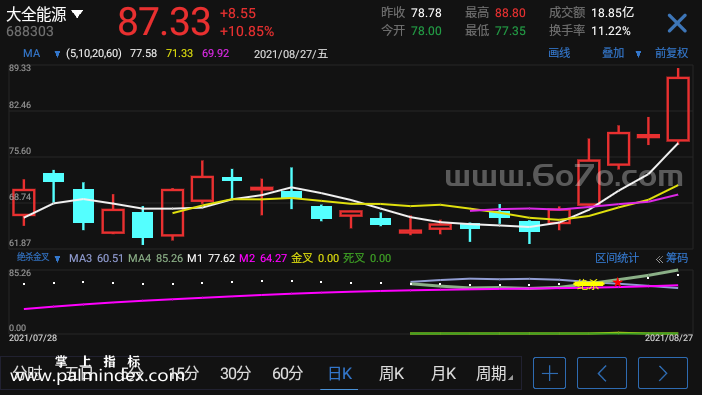Screen dimensions: 702x395
Task: Select the 60分 period tab
Action: point(287,373)
